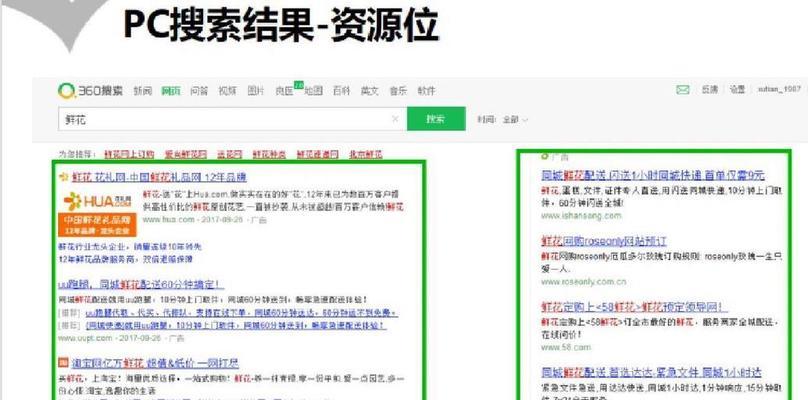Select the 网页 tab

tap(171, 91)
